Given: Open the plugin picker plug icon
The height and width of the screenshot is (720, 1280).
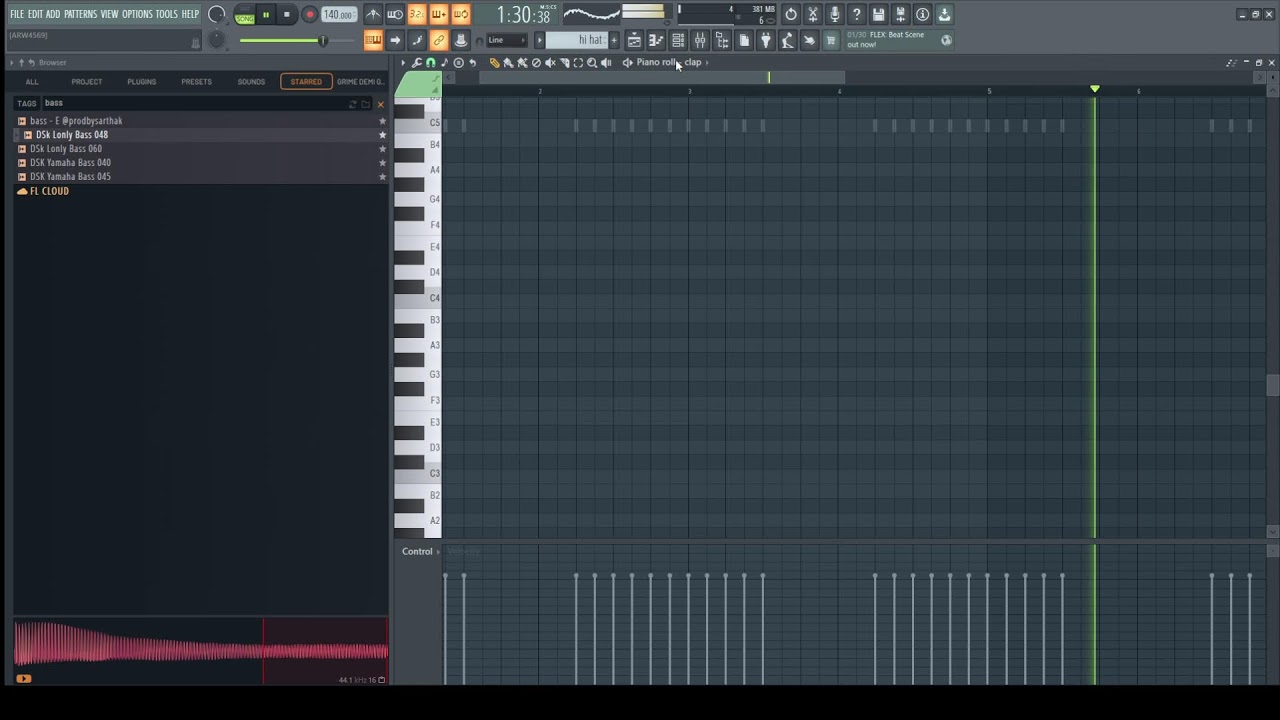Looking at the screenshot, I should [x=766, y=40].
